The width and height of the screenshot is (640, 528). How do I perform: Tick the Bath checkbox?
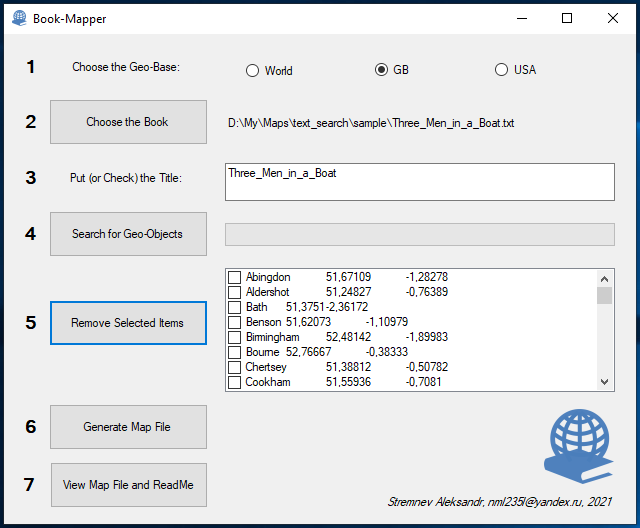click(234, 307)
